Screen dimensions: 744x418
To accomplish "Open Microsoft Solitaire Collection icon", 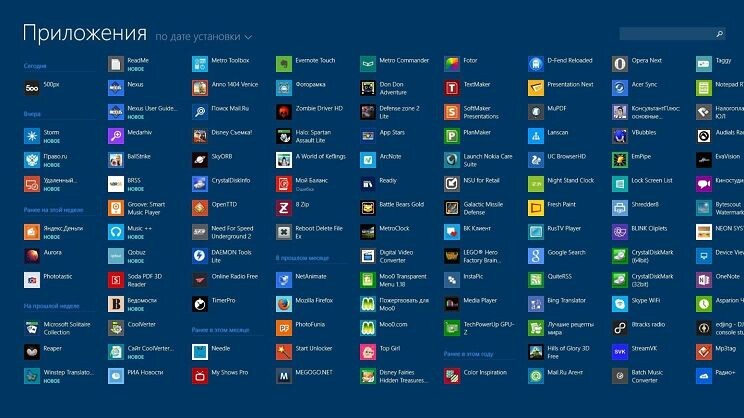I will (x=32, y=328).
